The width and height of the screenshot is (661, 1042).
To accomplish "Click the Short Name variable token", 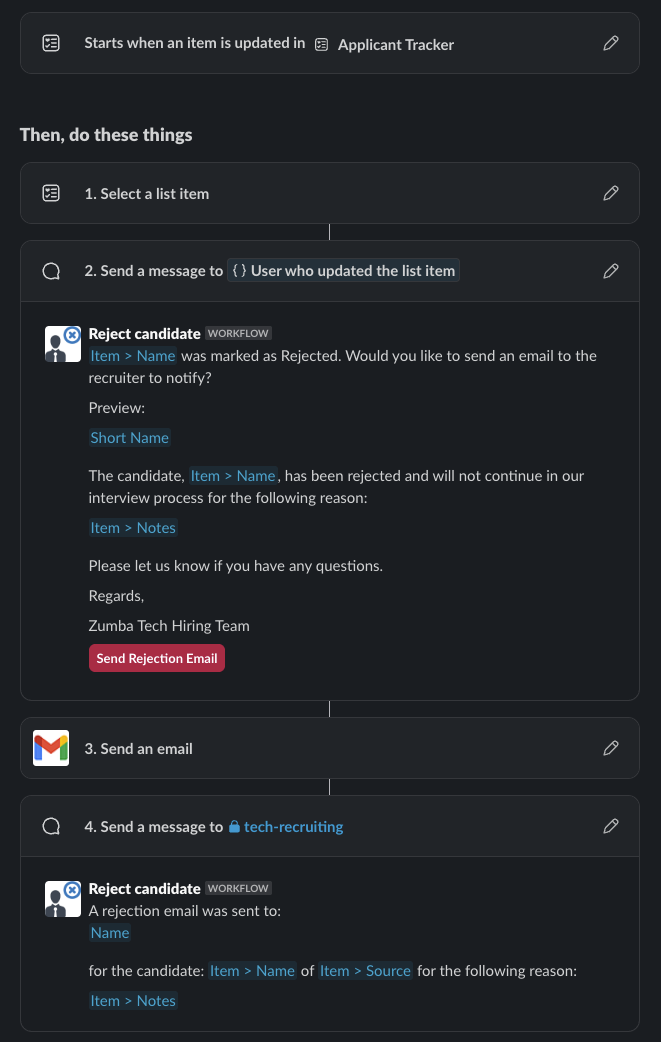I will coord(130,438).
